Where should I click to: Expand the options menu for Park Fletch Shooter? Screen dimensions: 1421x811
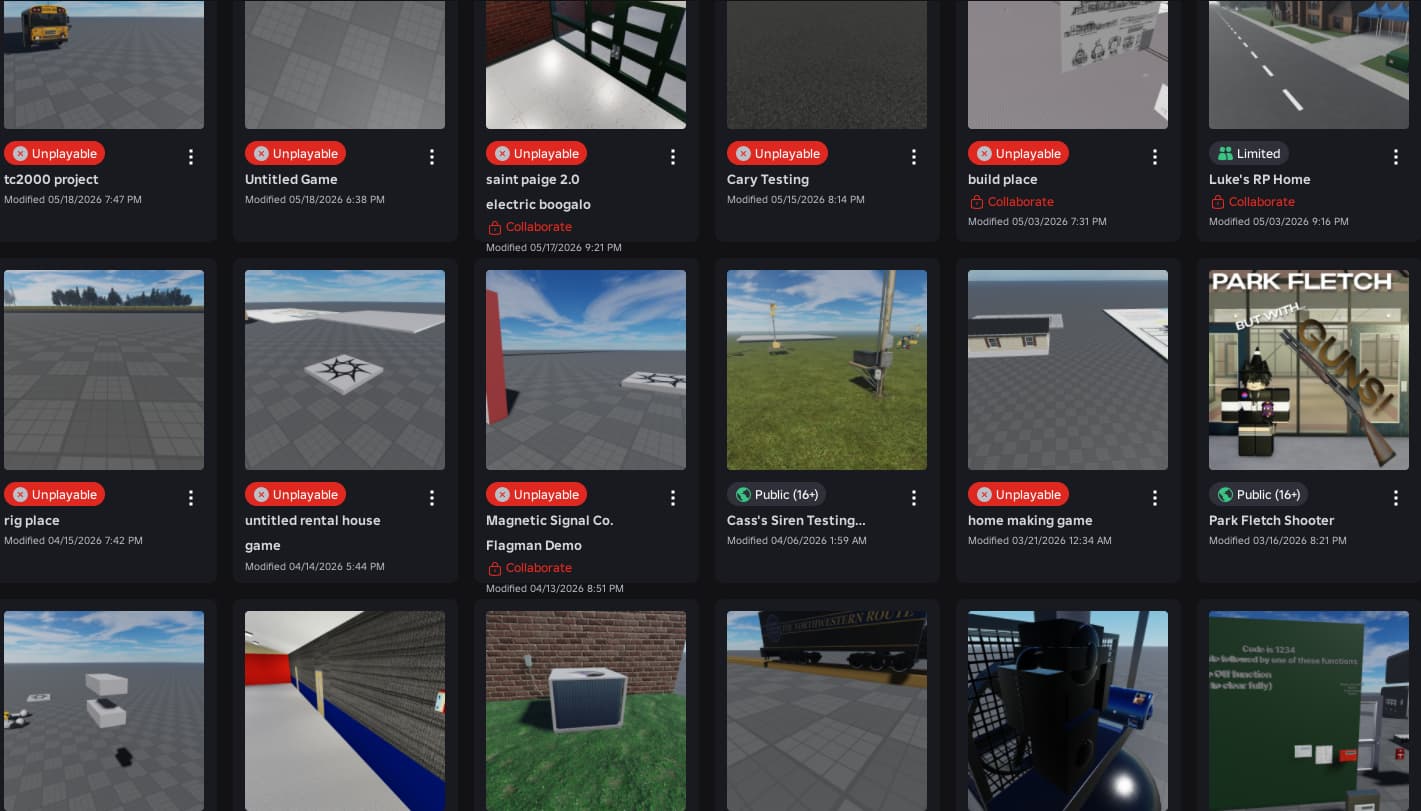click(1396, 498)
